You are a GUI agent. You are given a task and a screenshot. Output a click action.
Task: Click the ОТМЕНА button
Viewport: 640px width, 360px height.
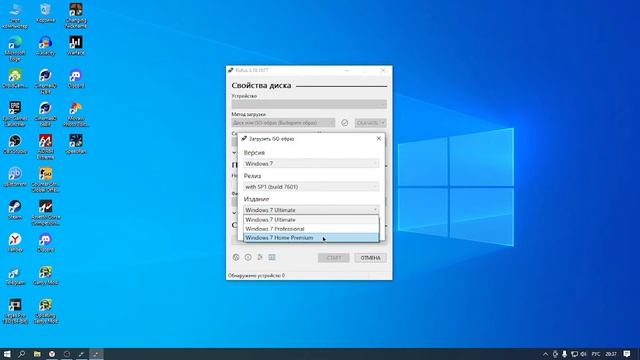(x=370, y=258)
